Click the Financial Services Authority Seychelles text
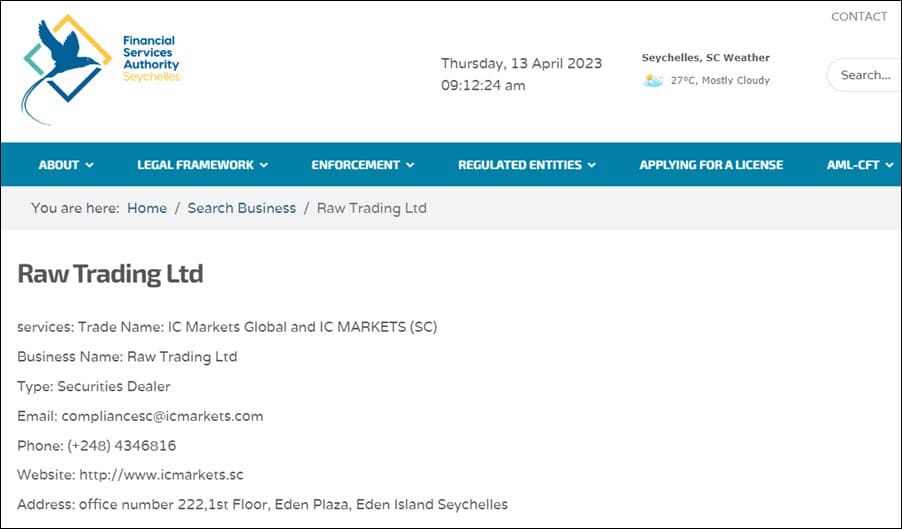Image resolution: width=902 pixels, height=529 pixels. pyautogui.click(x=150, y=59)
